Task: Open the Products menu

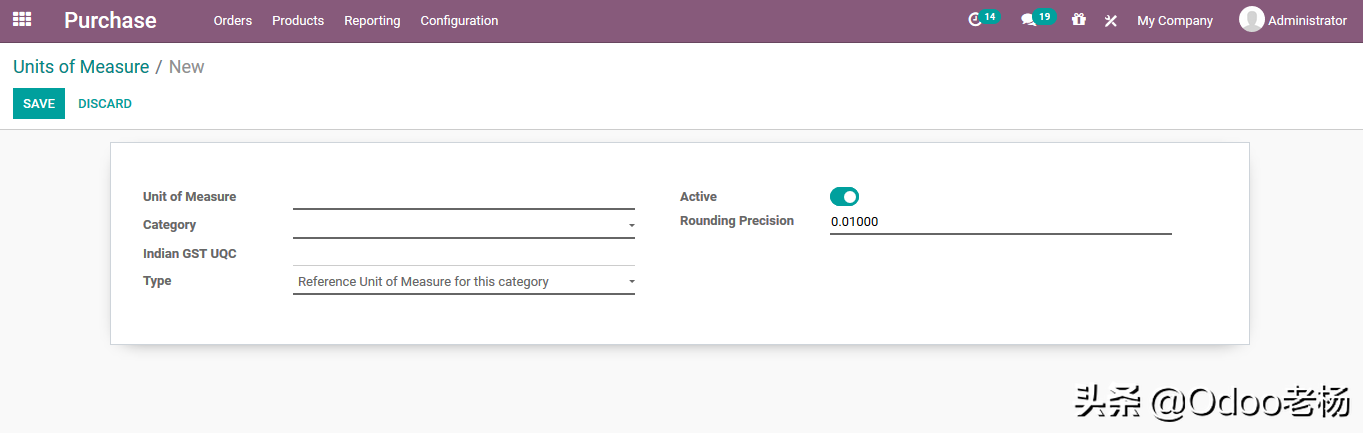Action: tap(298, 20)
